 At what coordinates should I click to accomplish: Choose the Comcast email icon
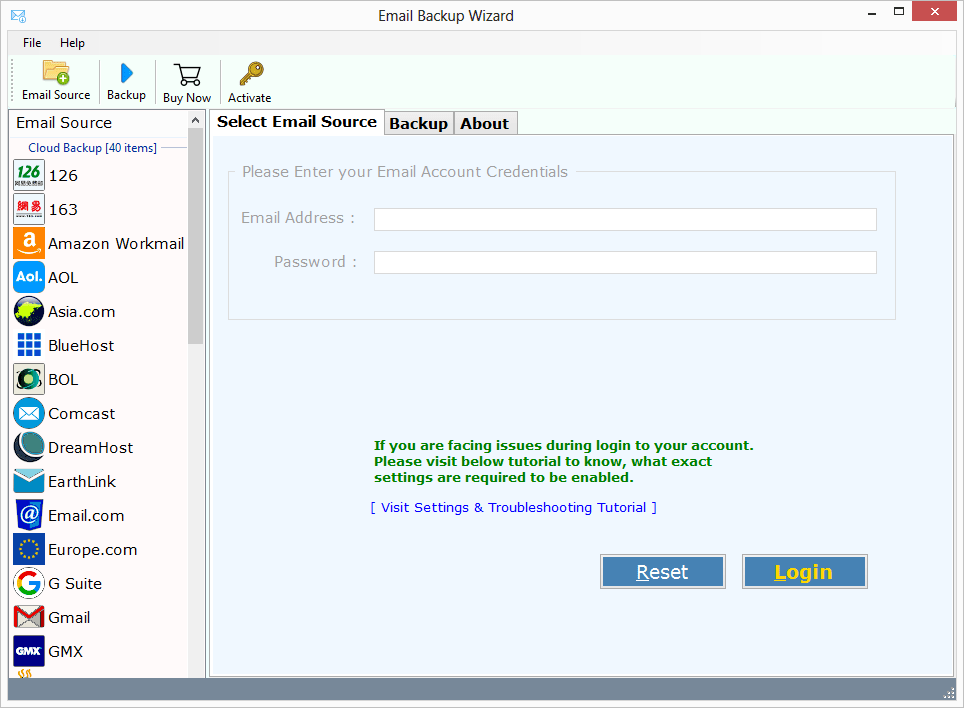[28, 413]
